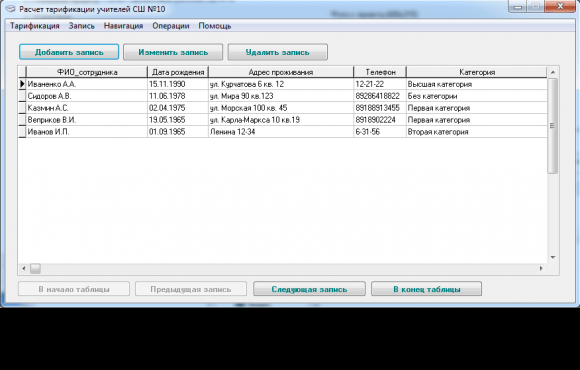This screenshot has width=580, height=370.
Task: Open the Операции menu
Action: click(171, 26)
